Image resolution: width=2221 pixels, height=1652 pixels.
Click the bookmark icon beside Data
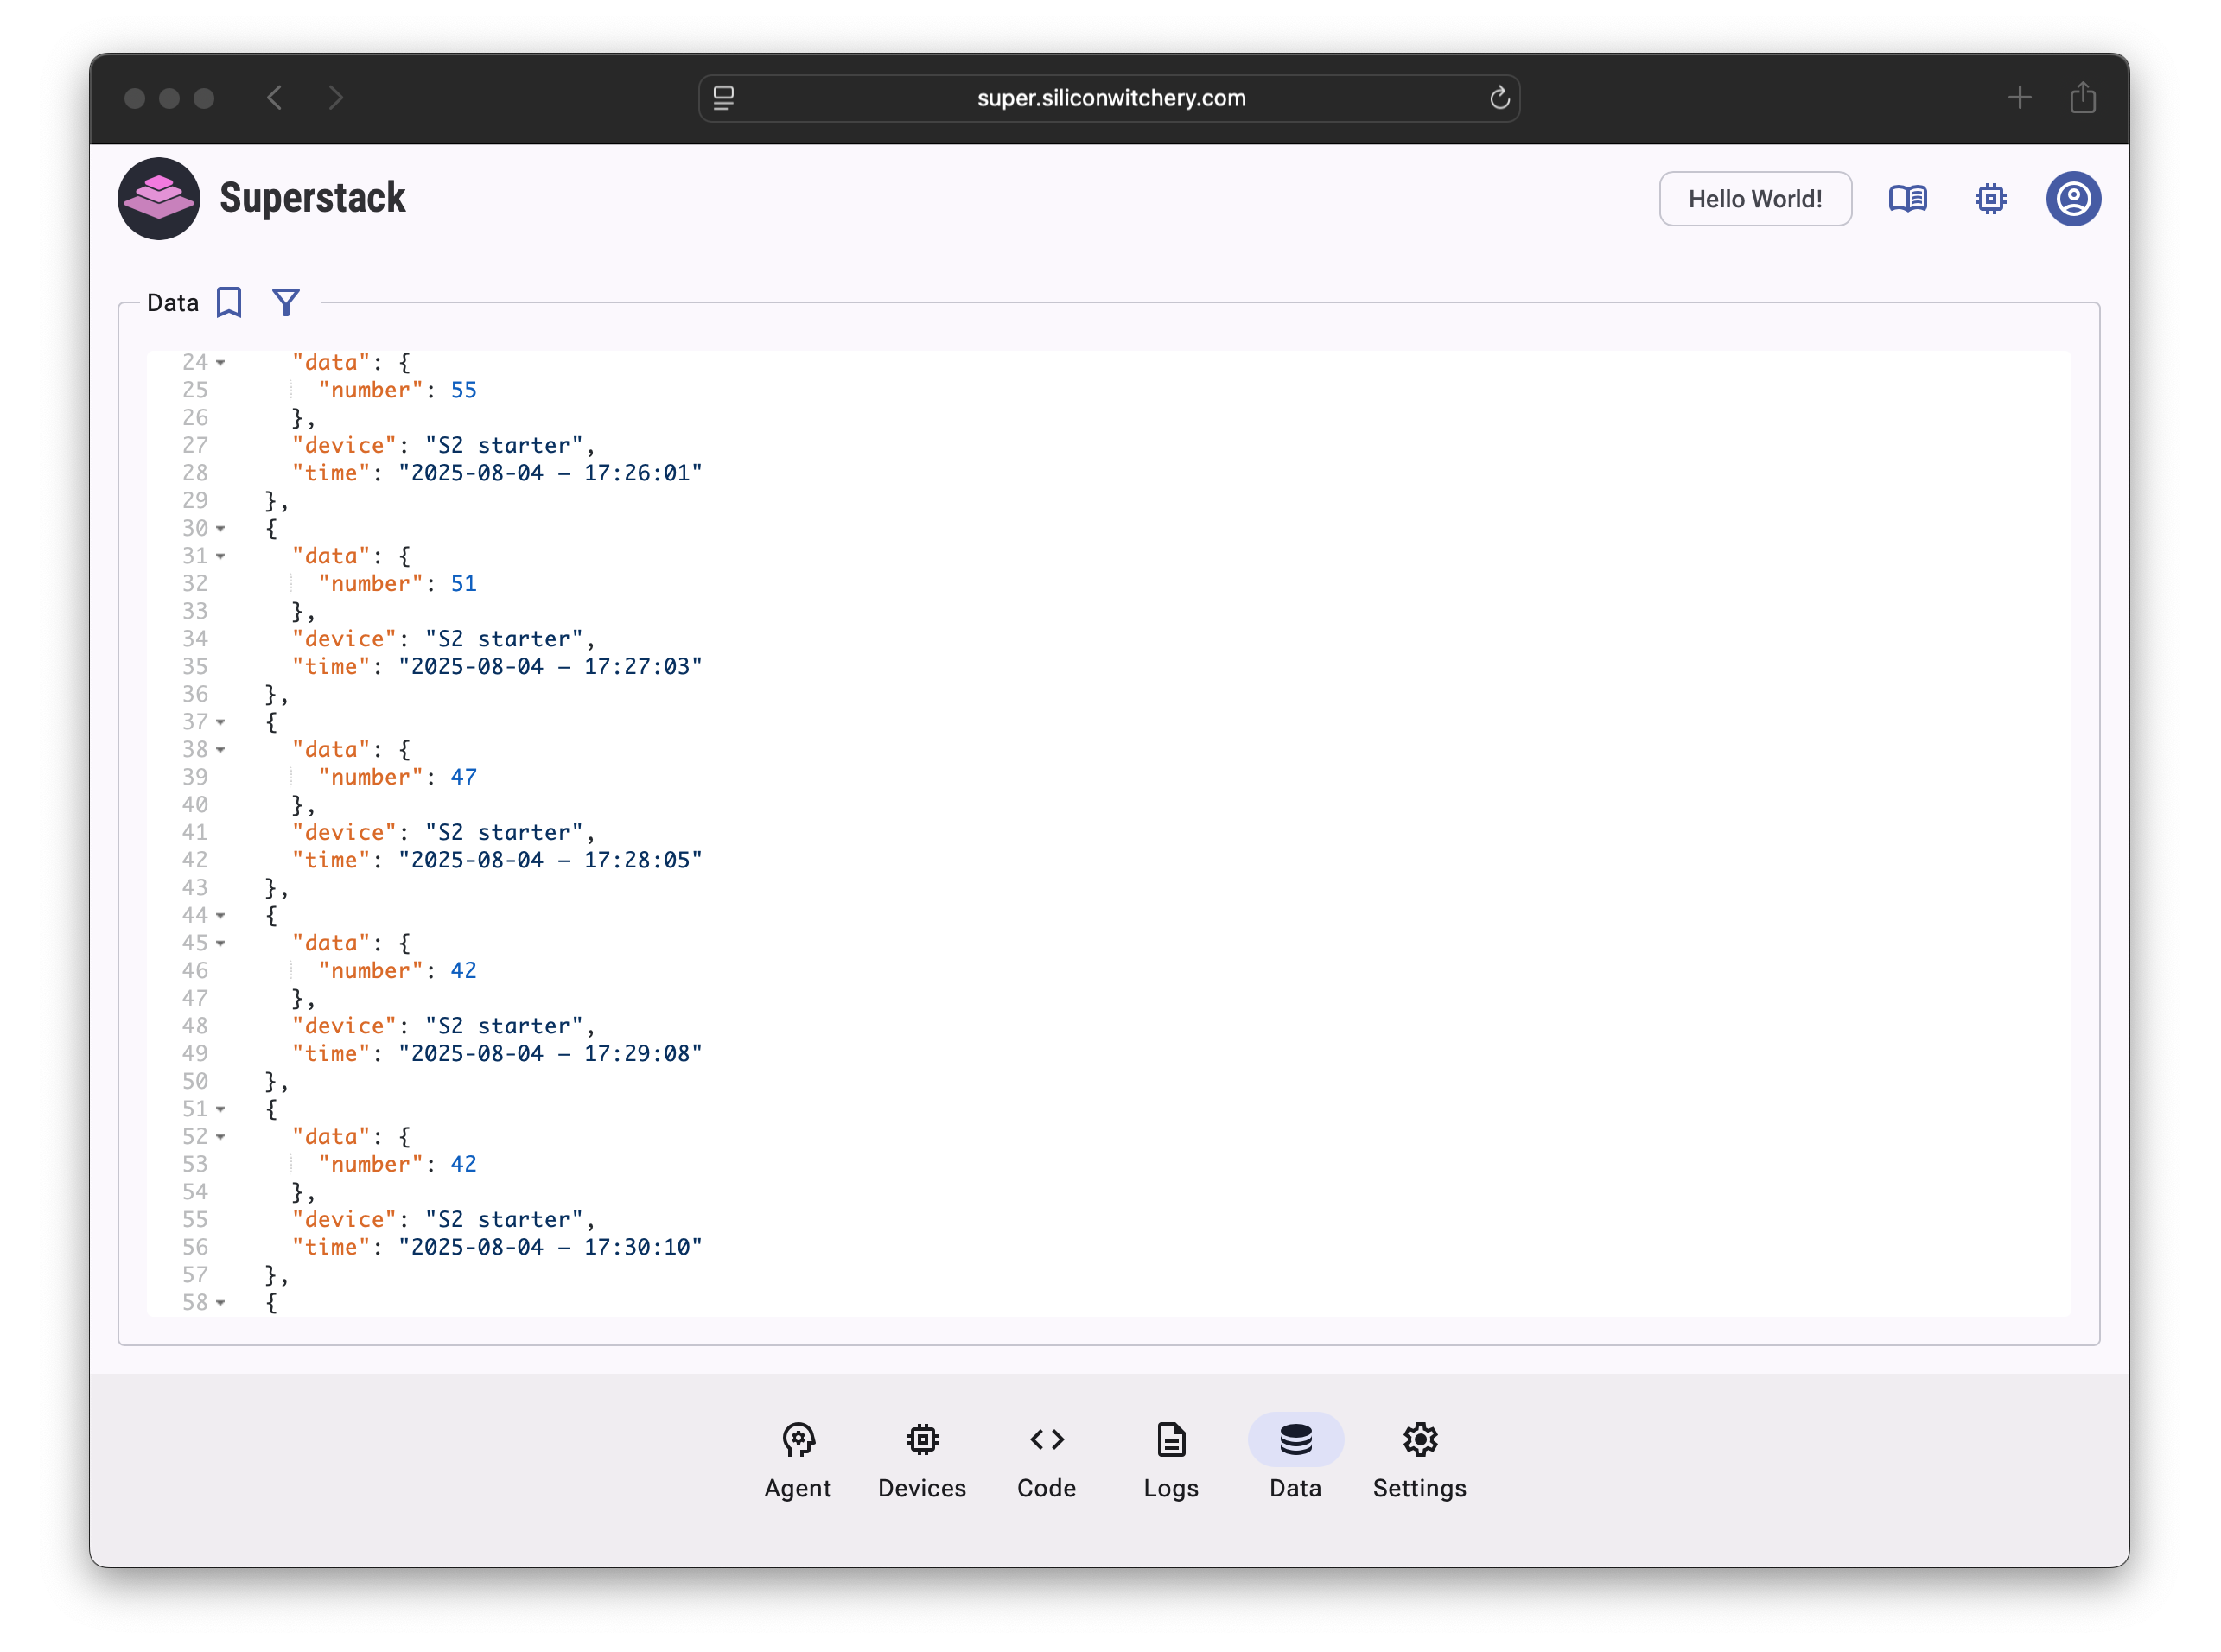click(x=229, y=302)
